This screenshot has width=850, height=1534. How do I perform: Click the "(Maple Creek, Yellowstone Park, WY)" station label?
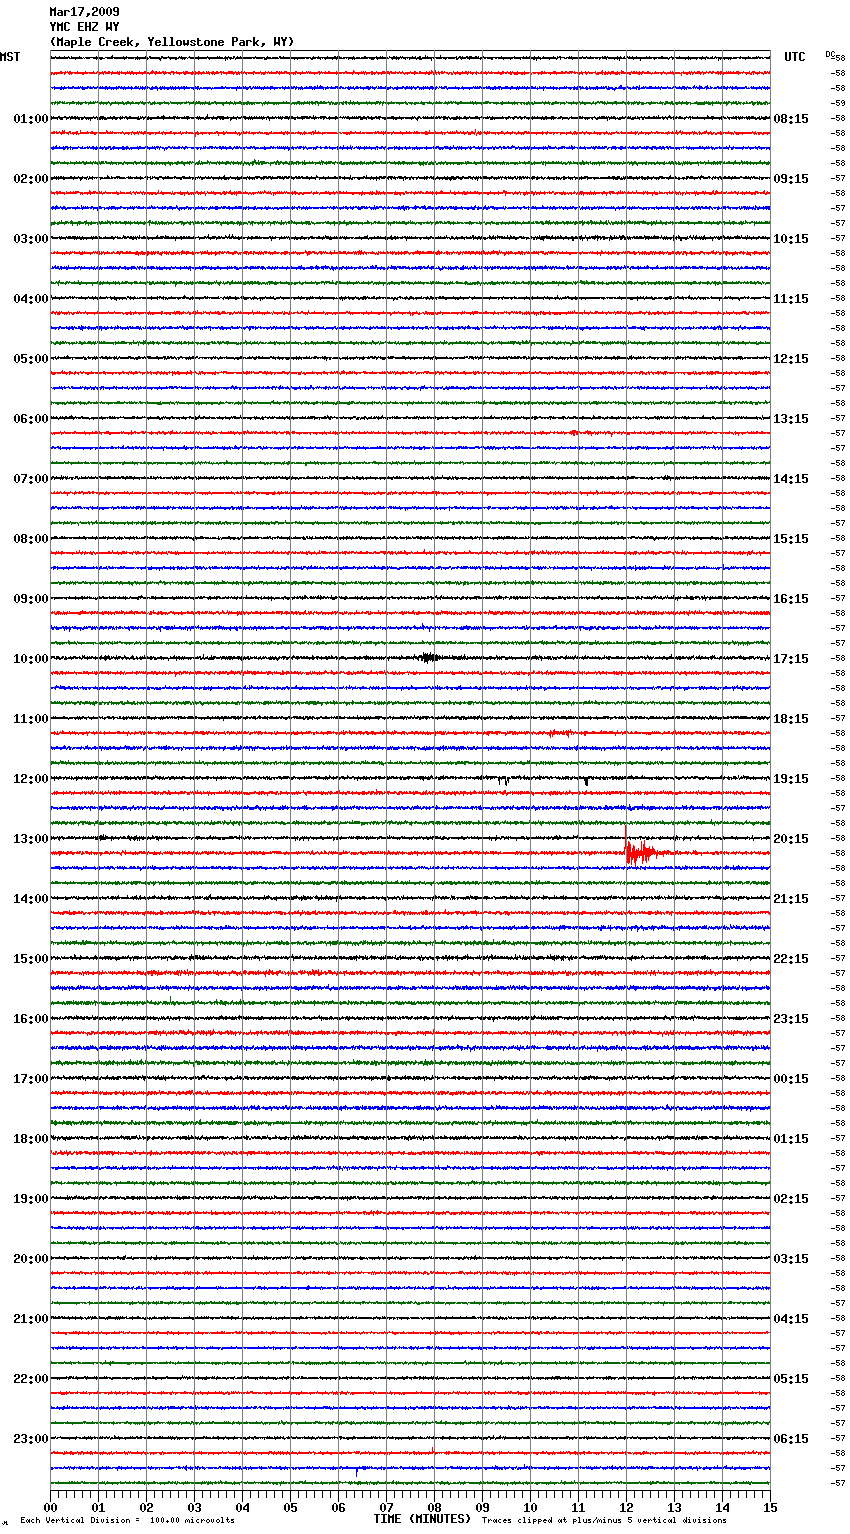[172, 42]
